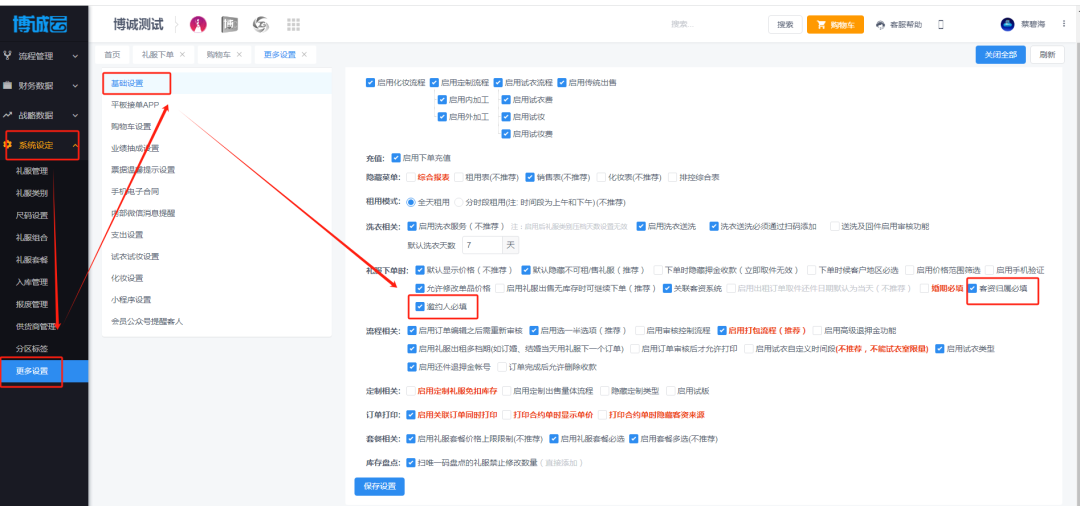1080x506 pixels.
Task: Switch to the 首页 tab
Action: tap(112, 54)
